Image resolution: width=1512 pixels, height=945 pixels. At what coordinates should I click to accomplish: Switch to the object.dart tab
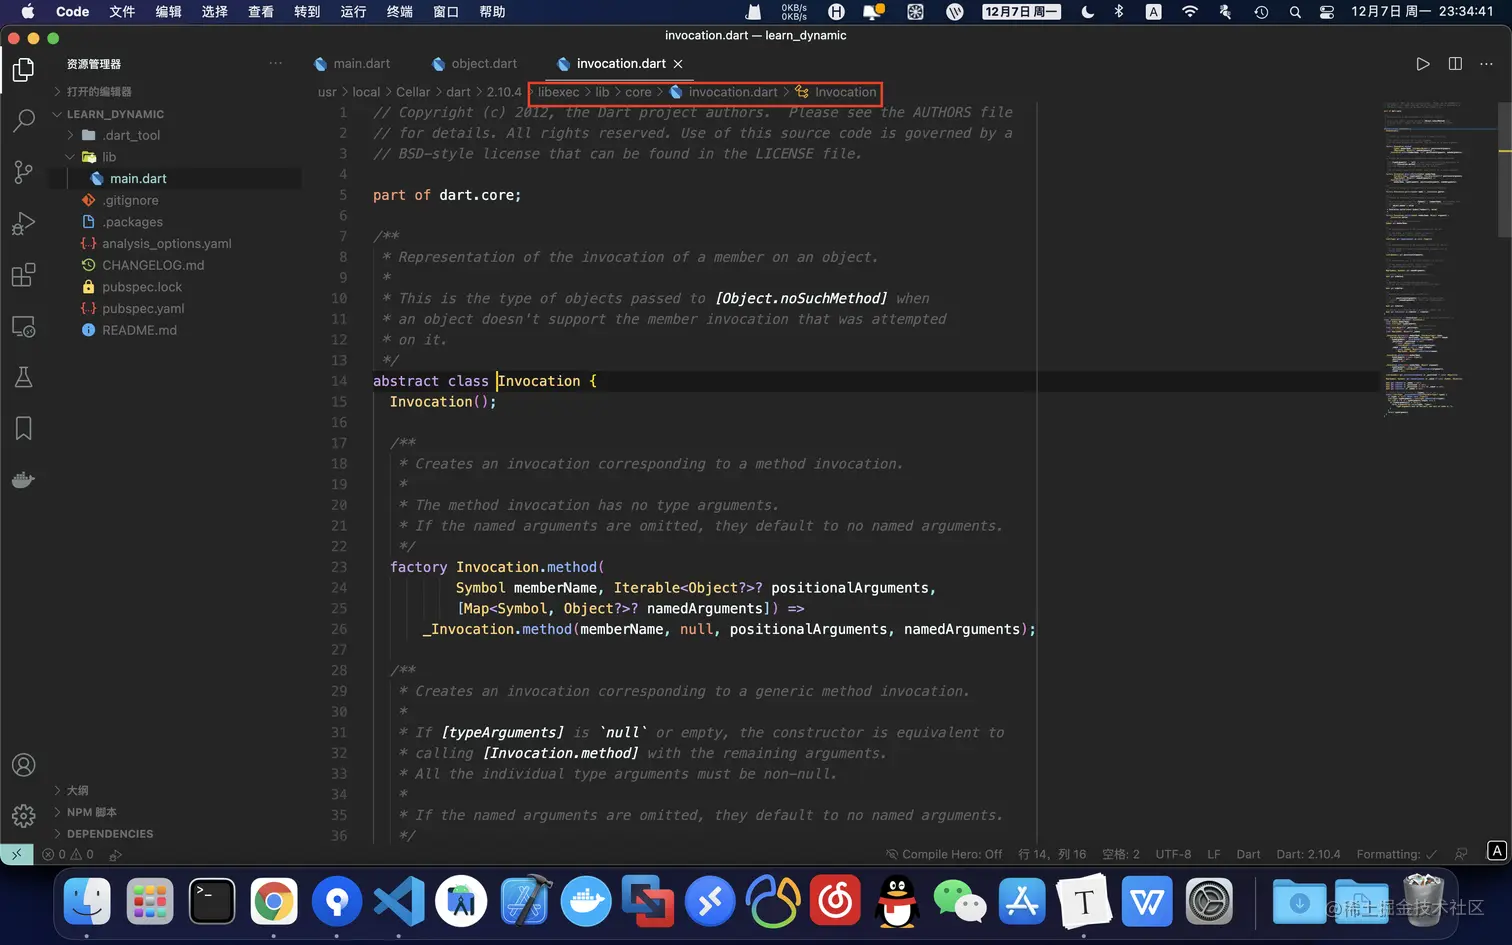483,64
